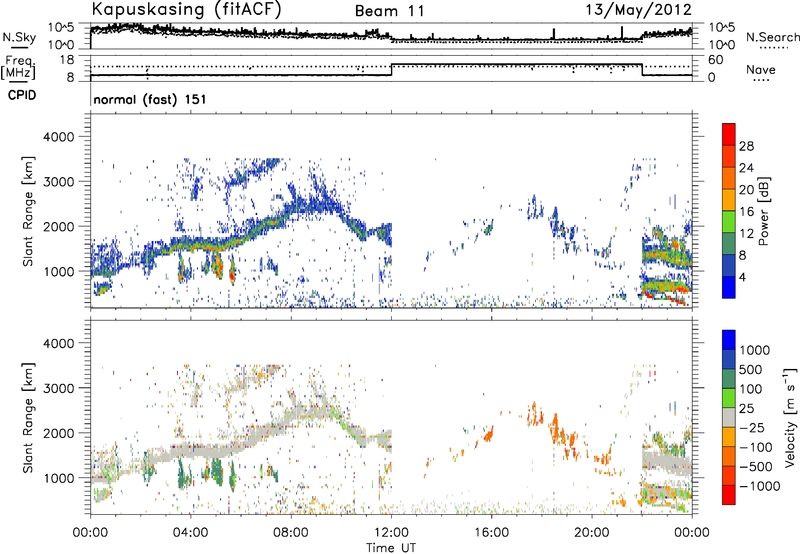Click the power panel 'Slant Range [km]' label

(28, 211)
